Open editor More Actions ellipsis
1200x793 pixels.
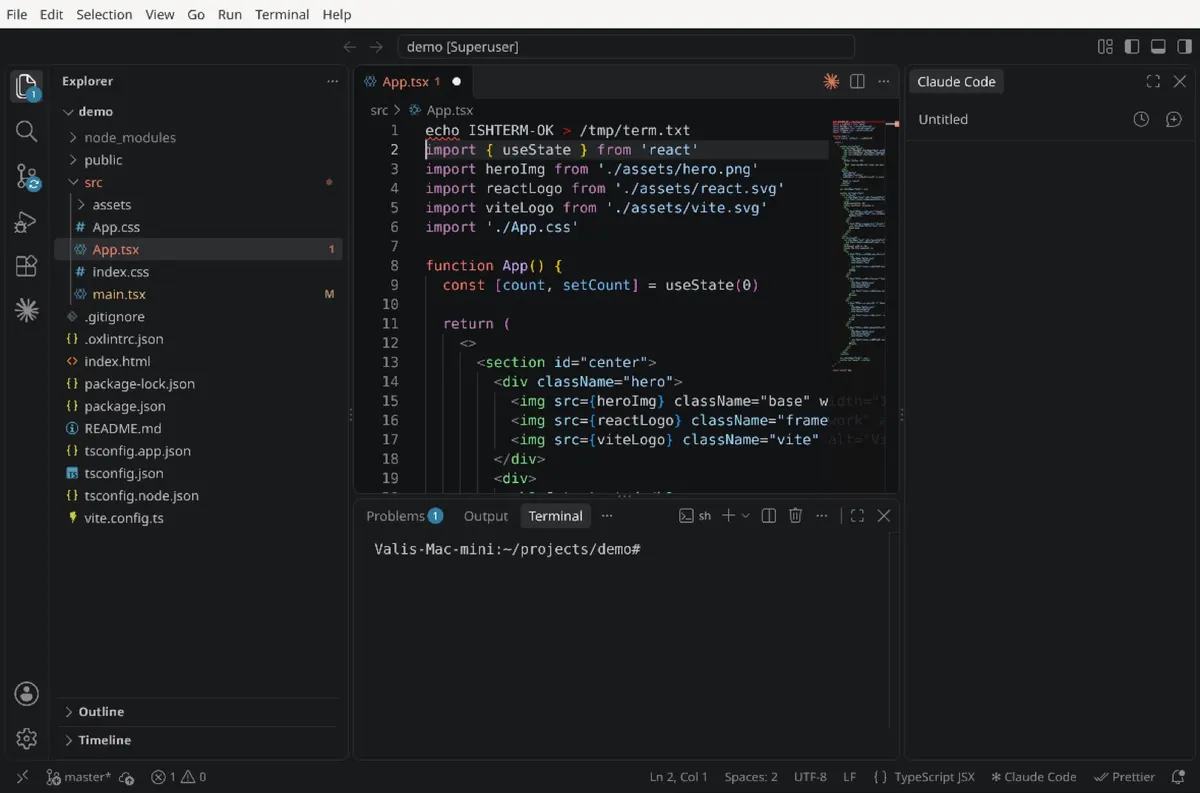[883, 82]
